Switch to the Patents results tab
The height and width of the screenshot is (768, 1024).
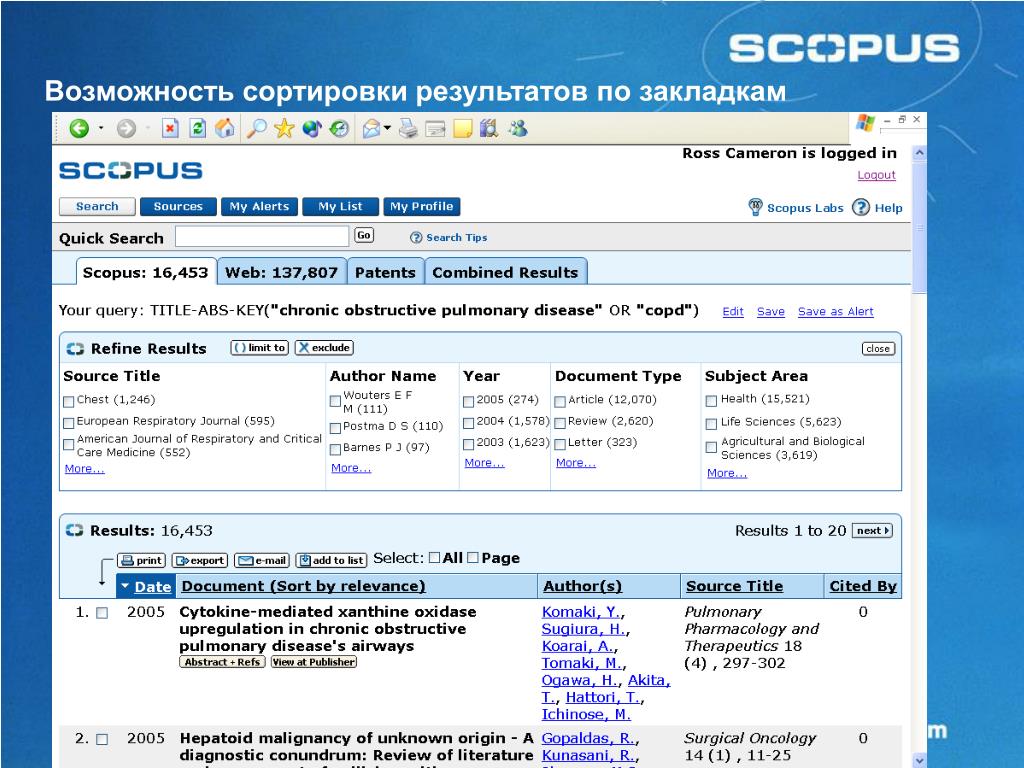click(385, 272)
